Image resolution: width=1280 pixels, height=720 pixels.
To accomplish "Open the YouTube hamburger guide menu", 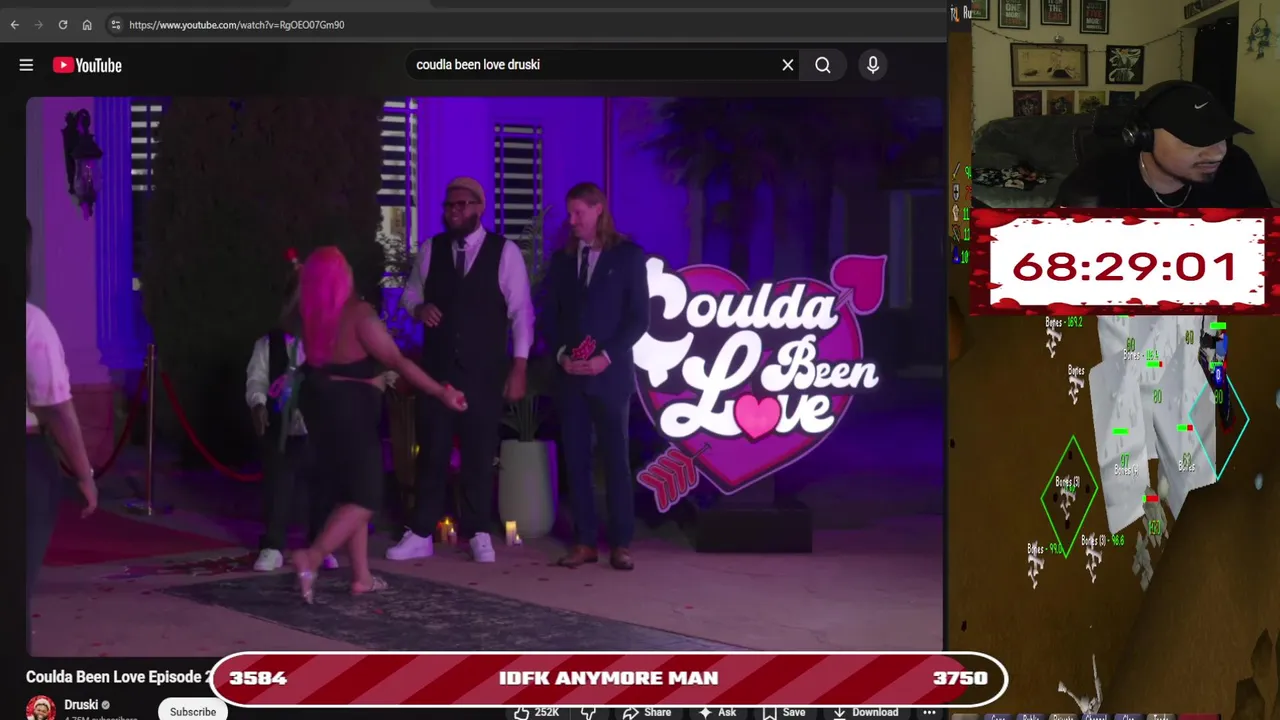I will [x=26, y=65].
